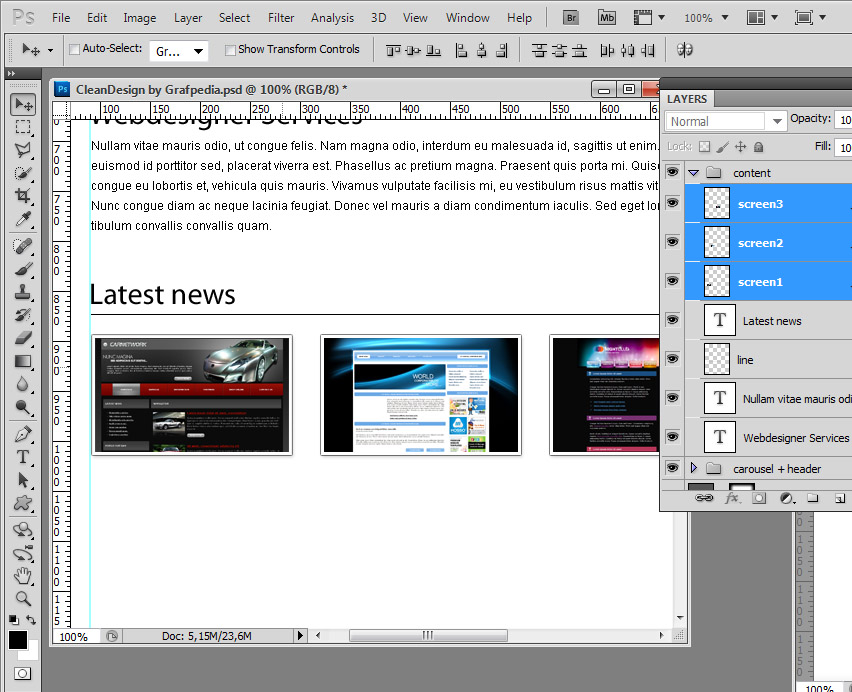Hide the carousel + header group
852x692 pixels.
[673, 468]
